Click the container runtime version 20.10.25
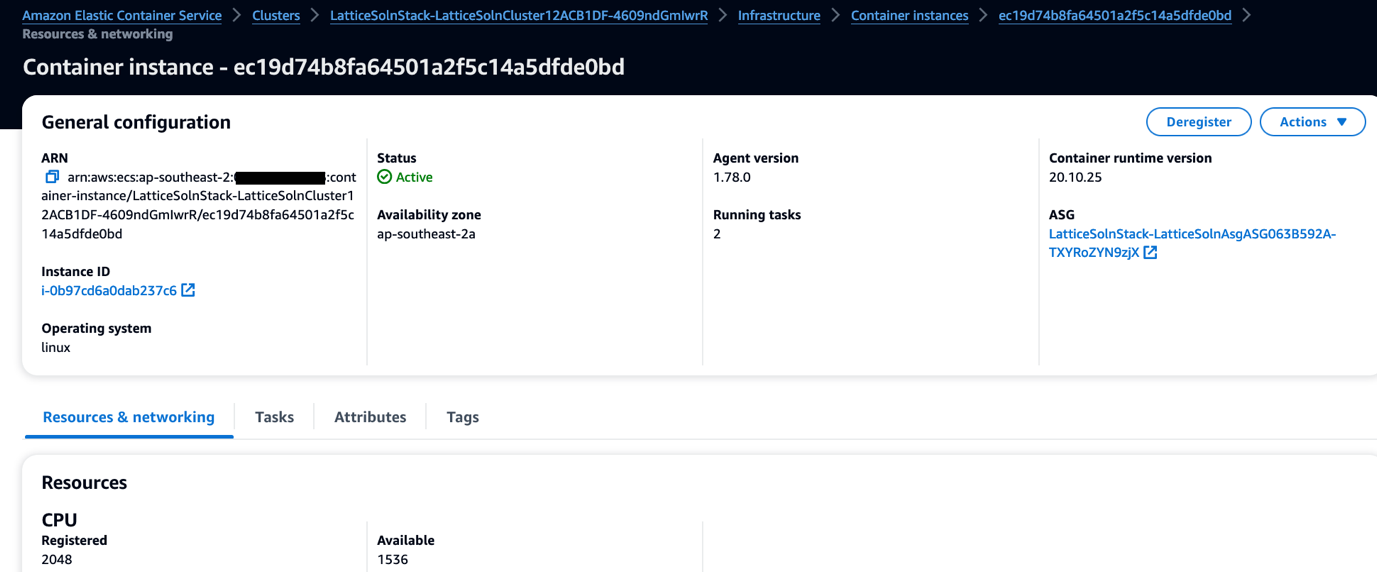This screenshot has height=572, width=1377. coord(1074,177)
